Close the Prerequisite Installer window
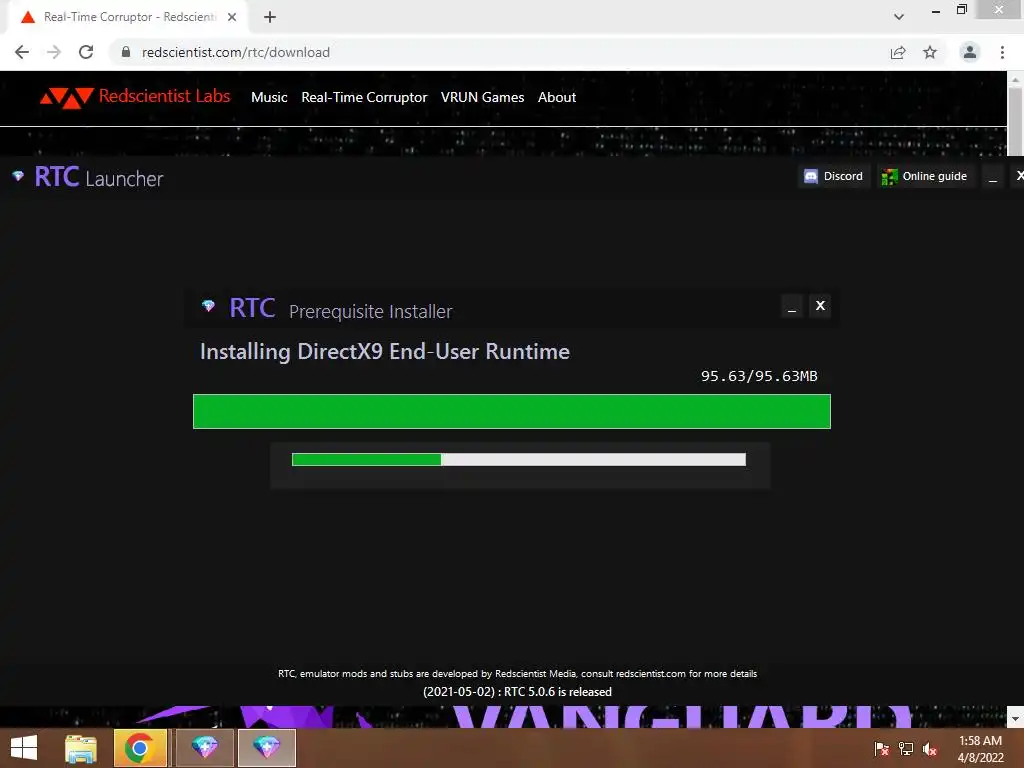 click(820, 306)
